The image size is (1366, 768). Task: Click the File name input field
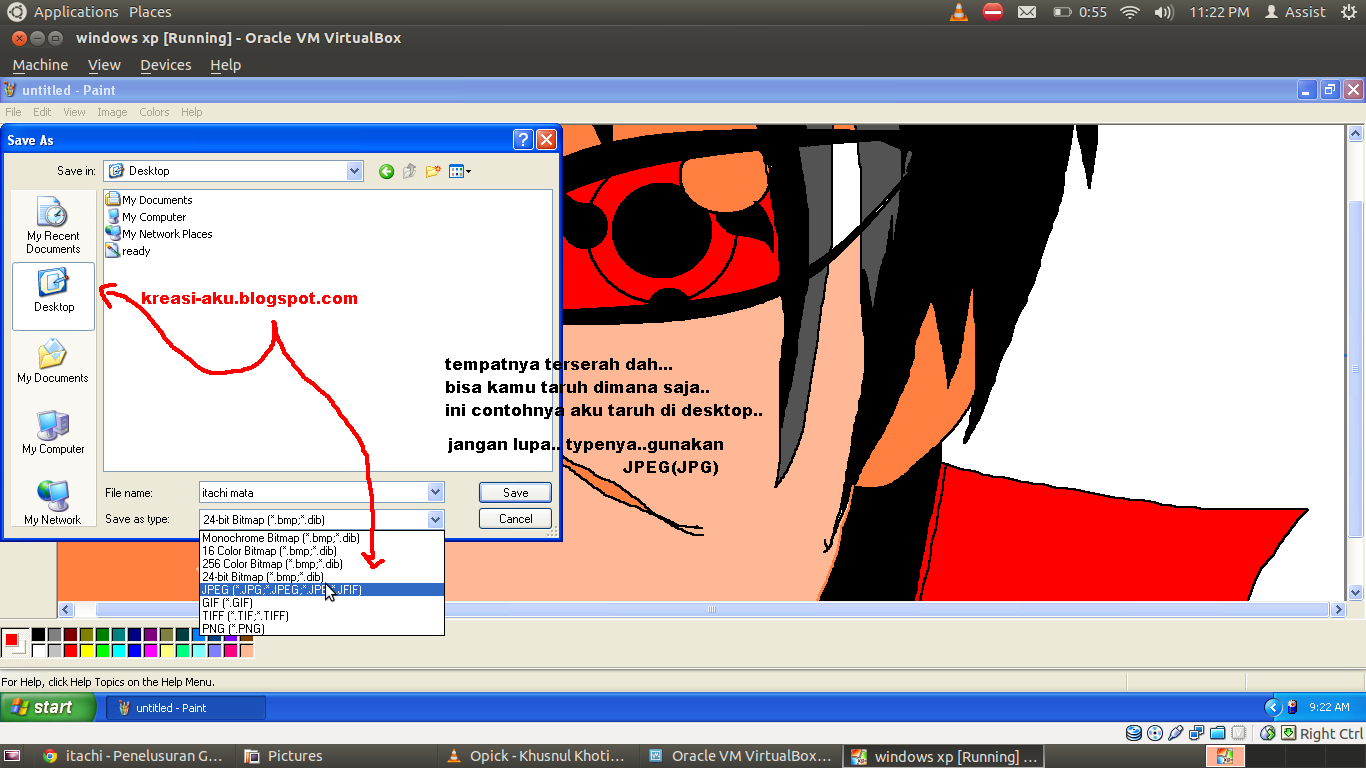click(x=313, y=492)
